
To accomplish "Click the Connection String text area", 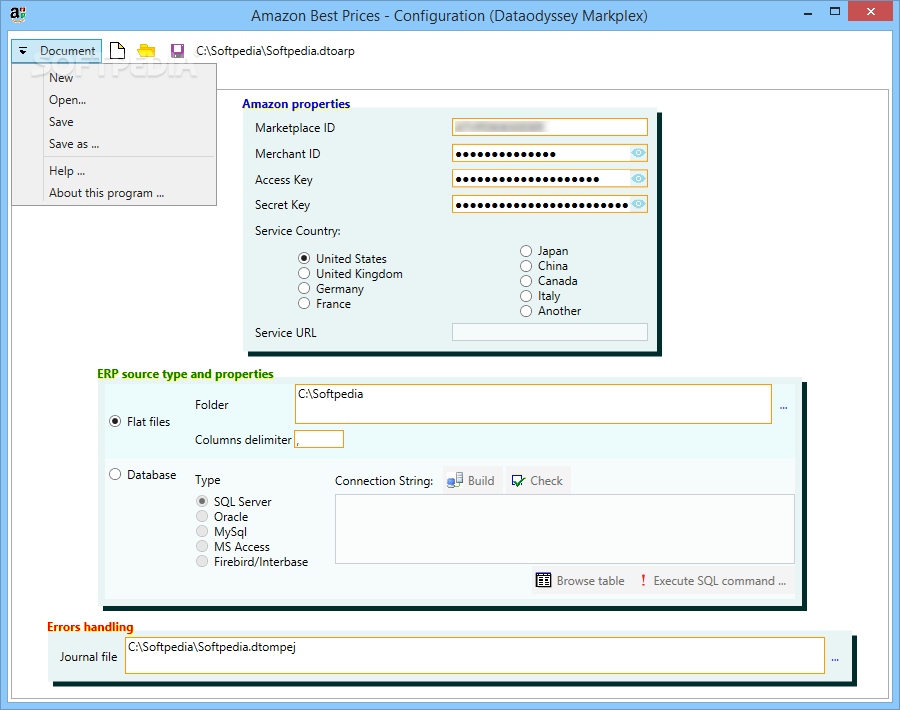I will pos(565,529).
